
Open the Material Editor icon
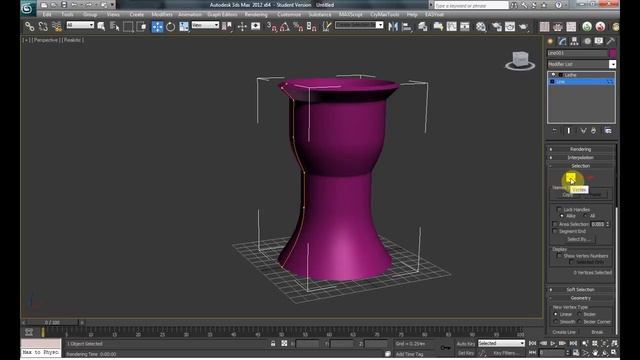coord(481,27)
